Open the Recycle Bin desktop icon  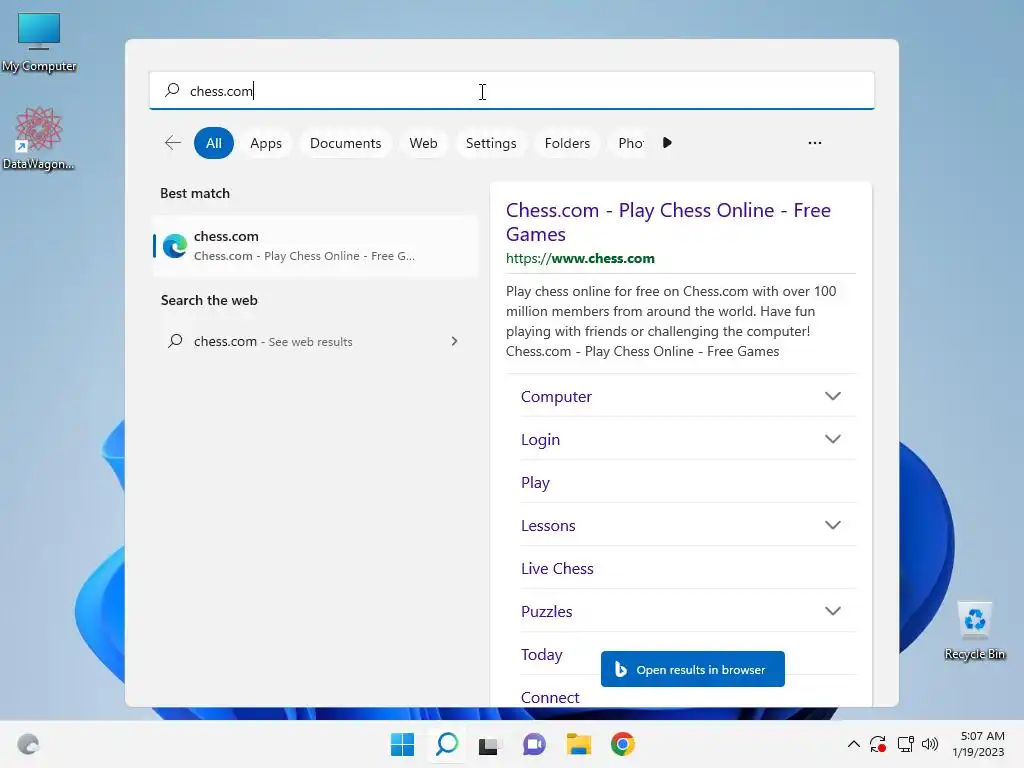pyautogui.click(x=974, y=631)
